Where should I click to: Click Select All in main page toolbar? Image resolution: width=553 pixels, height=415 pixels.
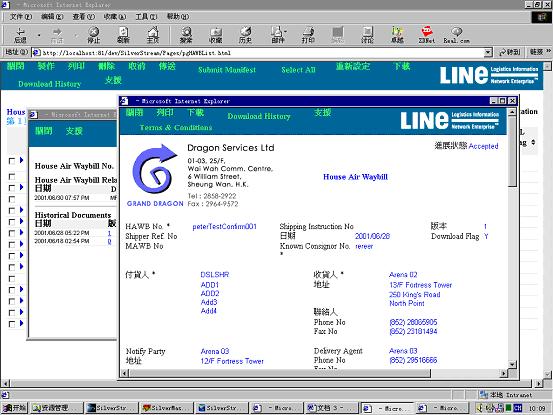298,70
